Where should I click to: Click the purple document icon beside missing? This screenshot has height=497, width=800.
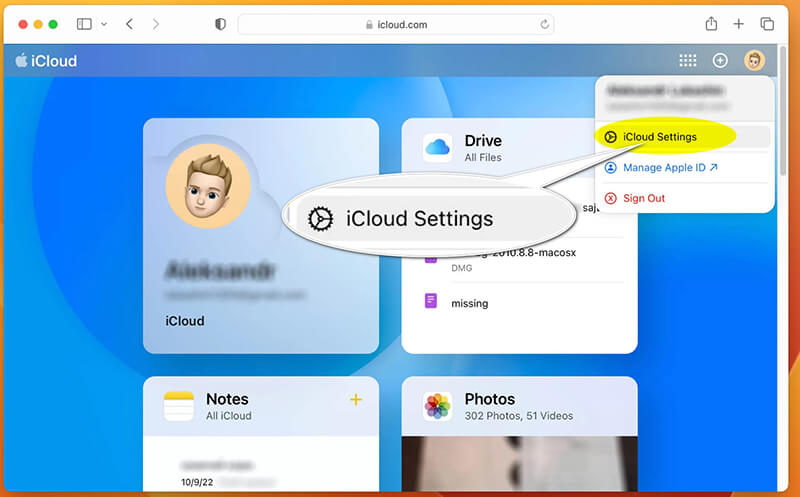pos(431,301)
